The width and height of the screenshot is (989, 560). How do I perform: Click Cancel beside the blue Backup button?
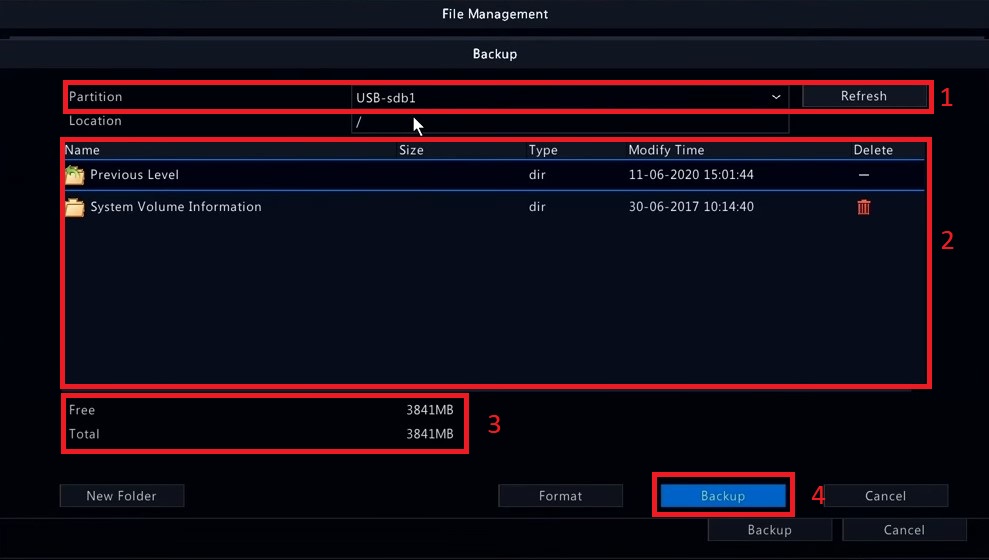click(885, 496)
